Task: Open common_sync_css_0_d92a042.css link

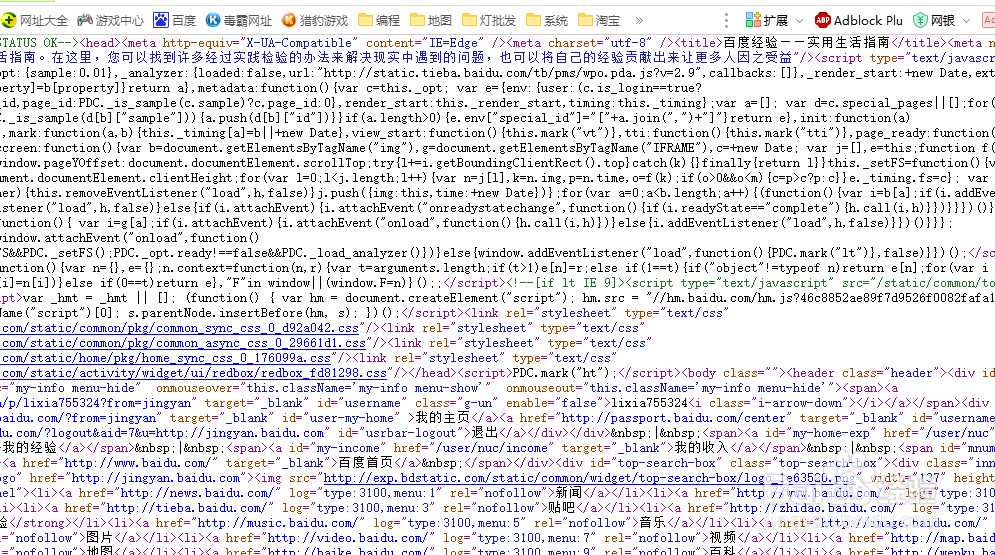Action: 180,328
